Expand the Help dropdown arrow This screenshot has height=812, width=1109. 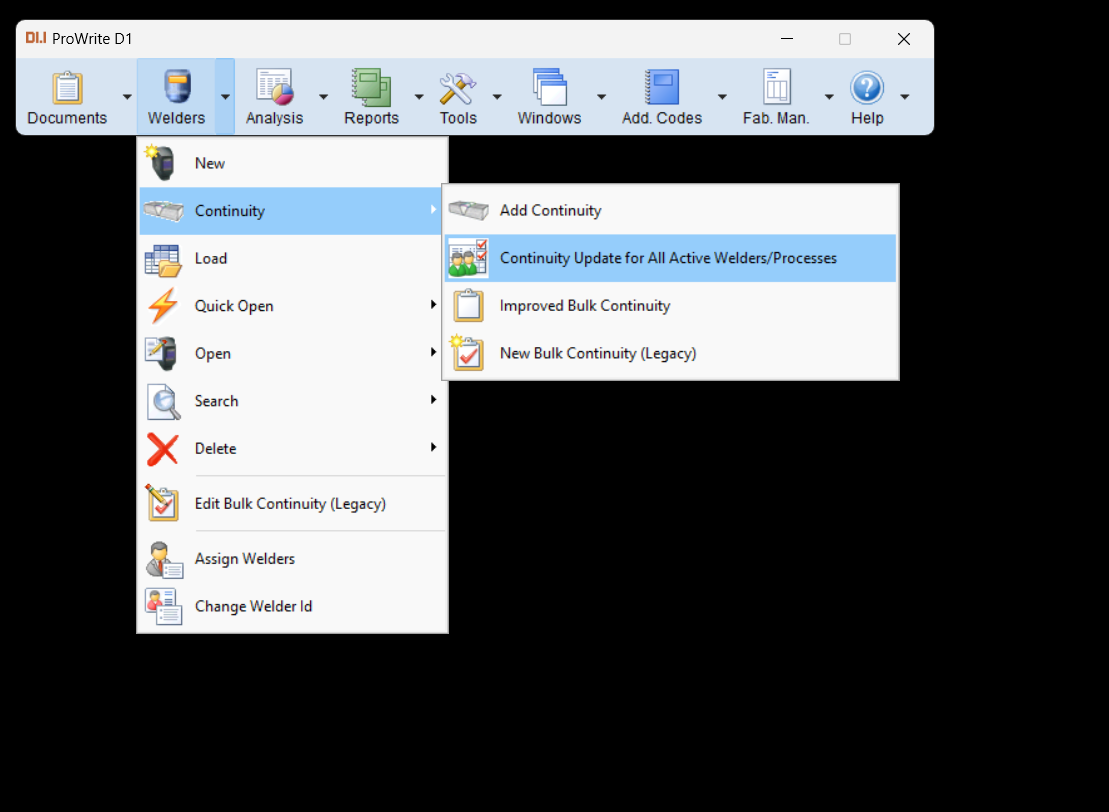[x=905, y=96]
